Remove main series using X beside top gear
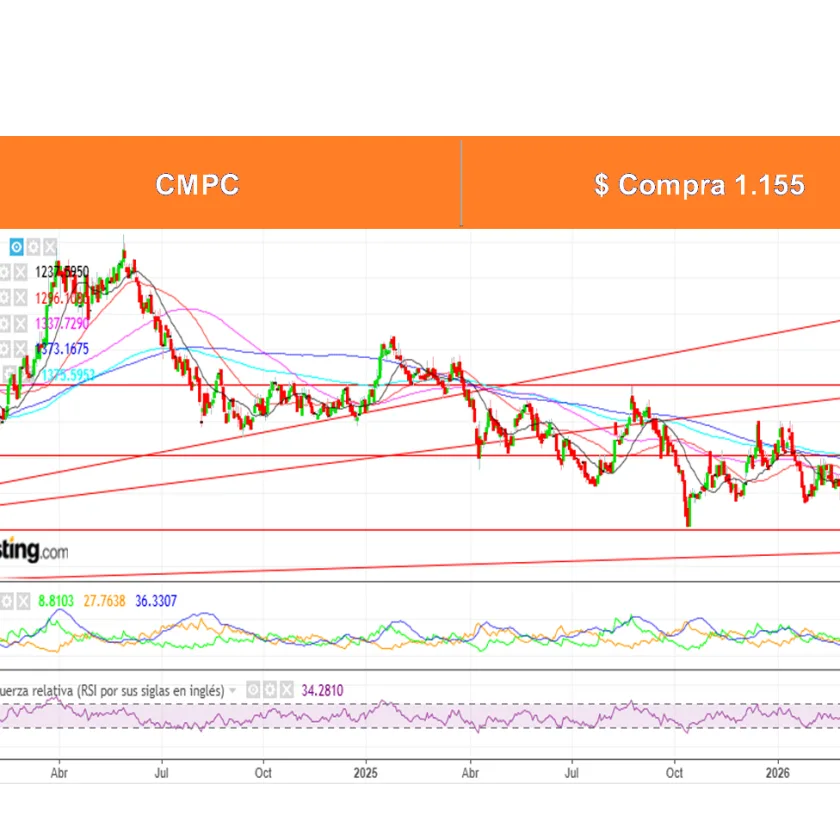Image resolution: width=840 pixels, height=840 pixels. (50, 245)
